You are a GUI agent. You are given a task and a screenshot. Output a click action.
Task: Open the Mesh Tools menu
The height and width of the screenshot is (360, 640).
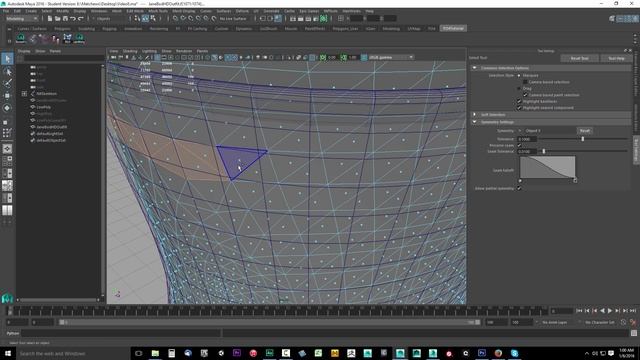click(158, 11)
